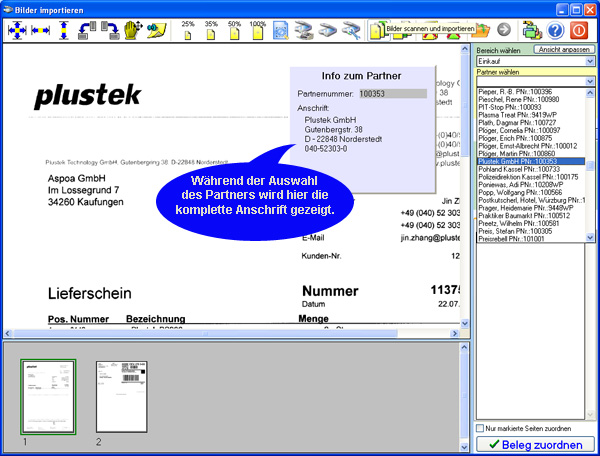Click document preview scroll-down arrow

465,323
